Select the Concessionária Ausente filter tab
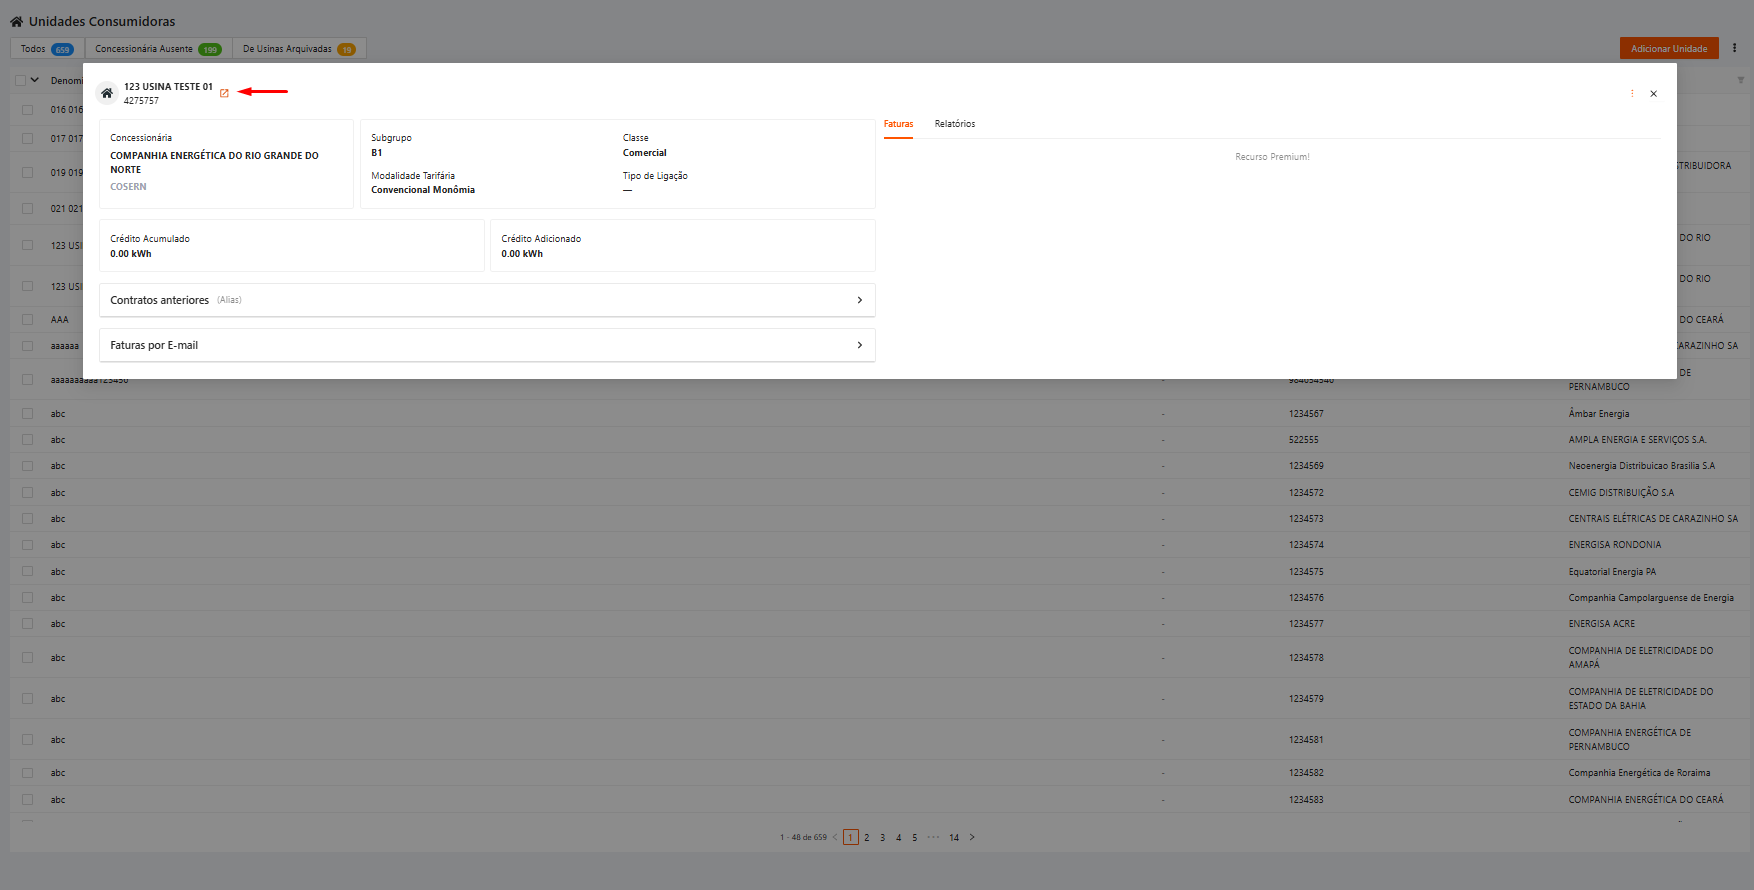Screen dimensions: 1754x890 tap(158, 49)
